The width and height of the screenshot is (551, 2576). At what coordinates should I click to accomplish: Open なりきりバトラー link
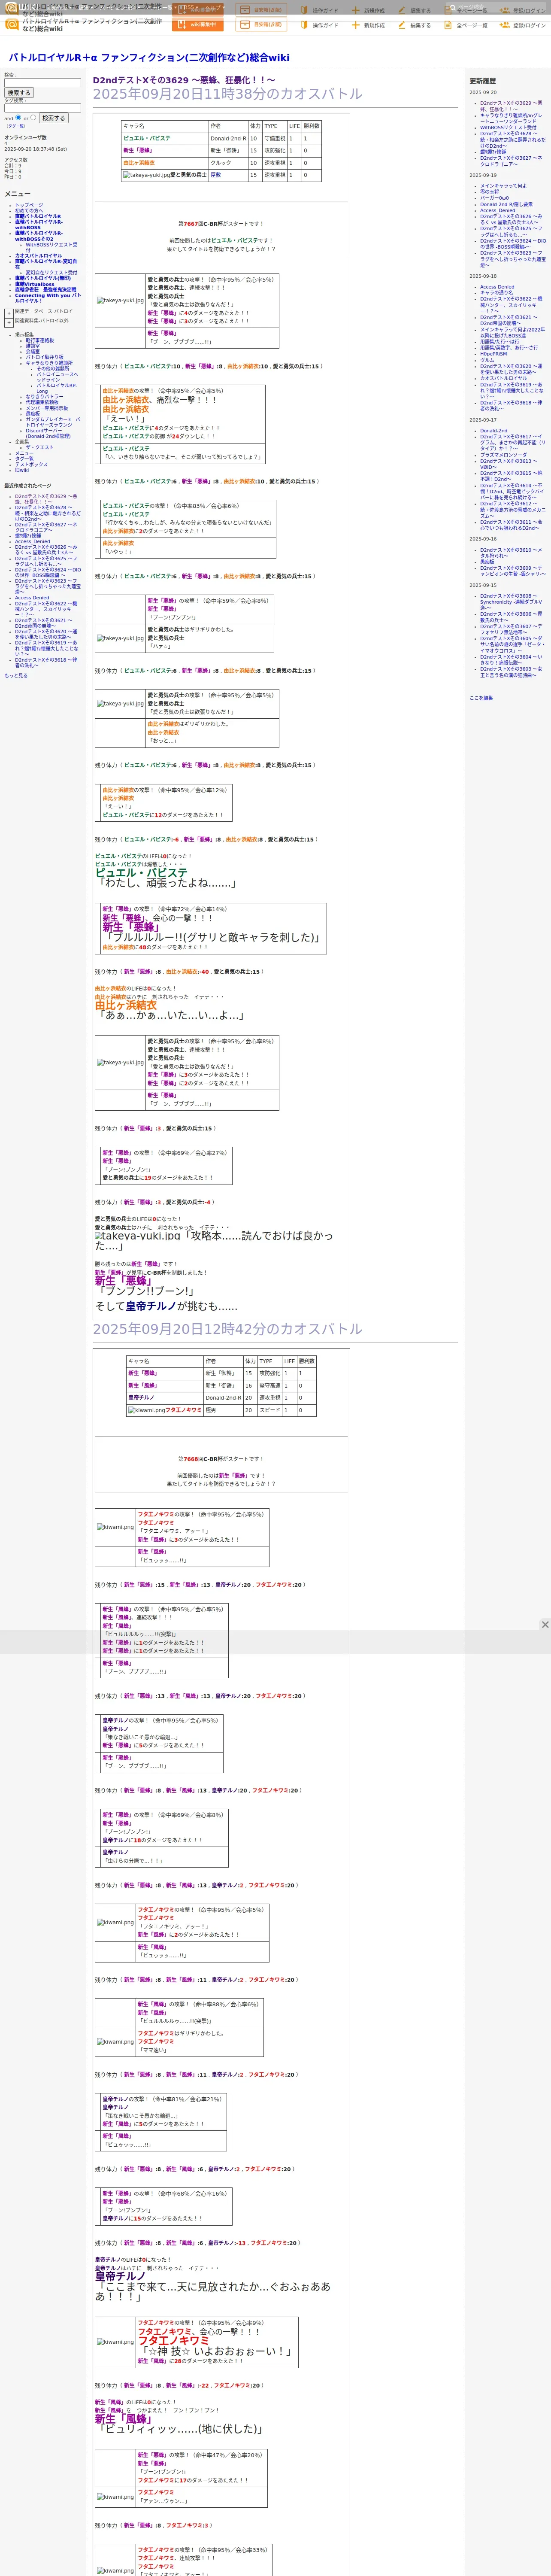click(44, 397)
